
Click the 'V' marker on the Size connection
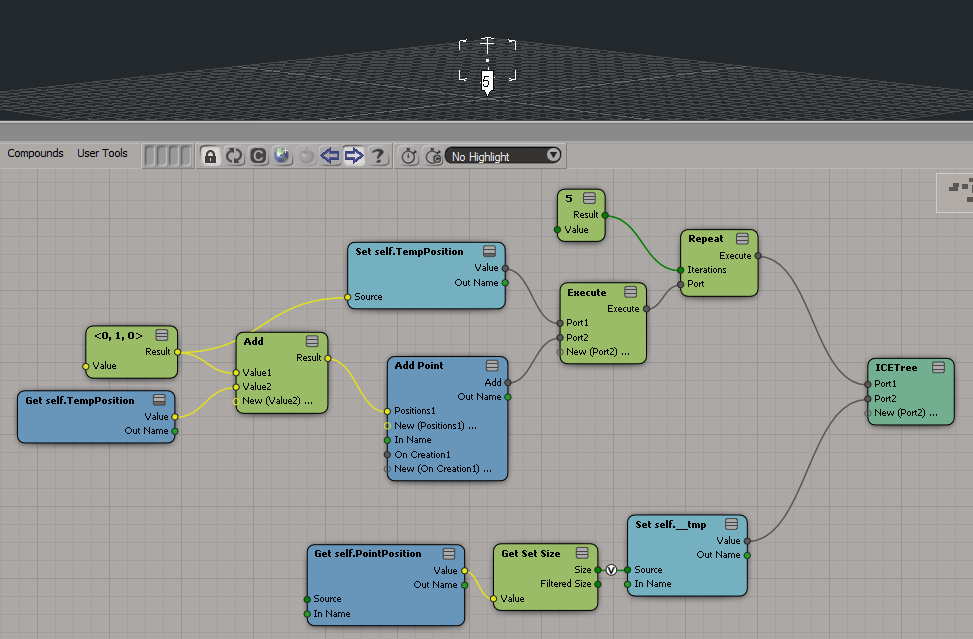tap(612, 570)
